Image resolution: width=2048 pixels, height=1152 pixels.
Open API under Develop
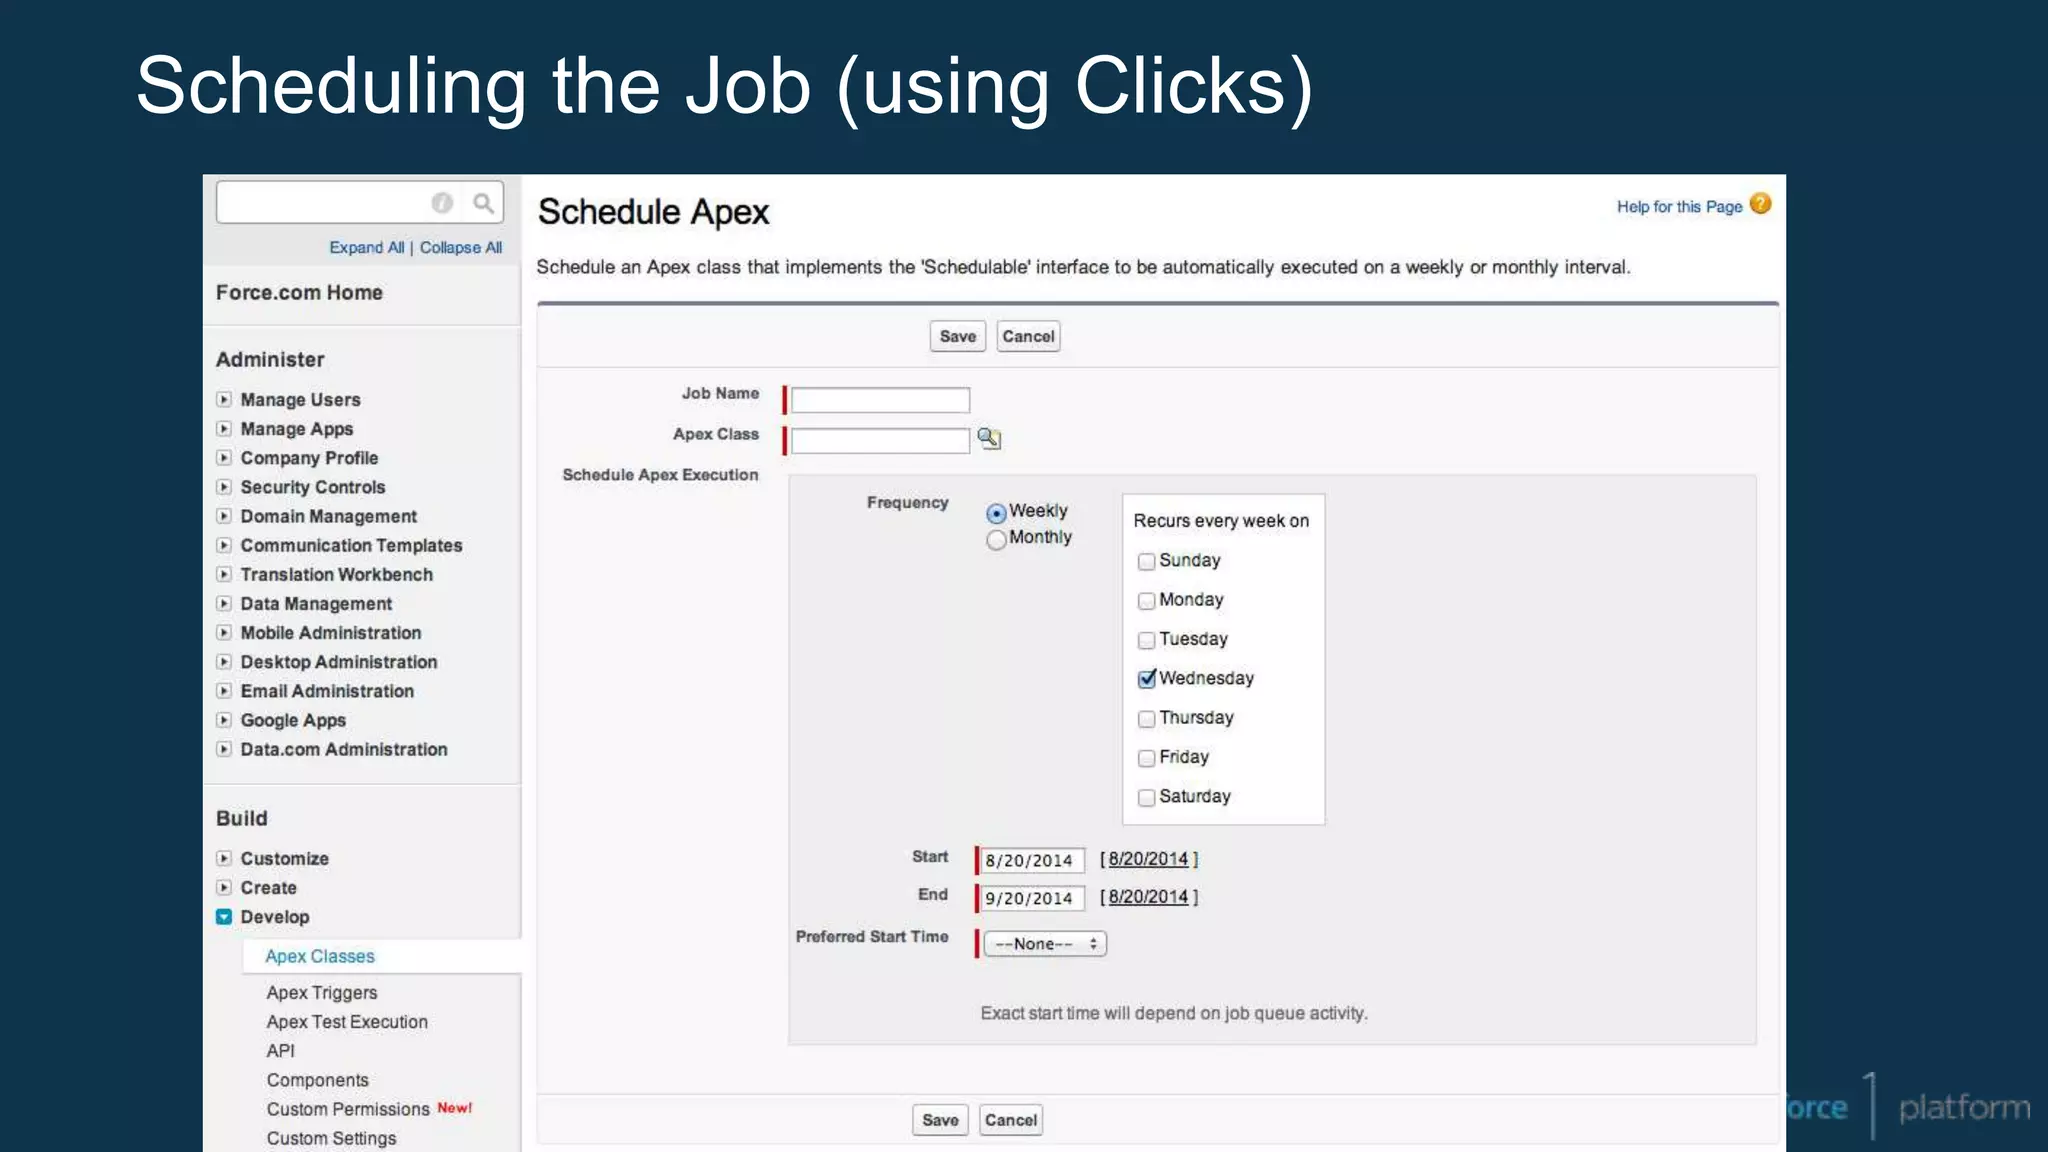click(281, 1051)
